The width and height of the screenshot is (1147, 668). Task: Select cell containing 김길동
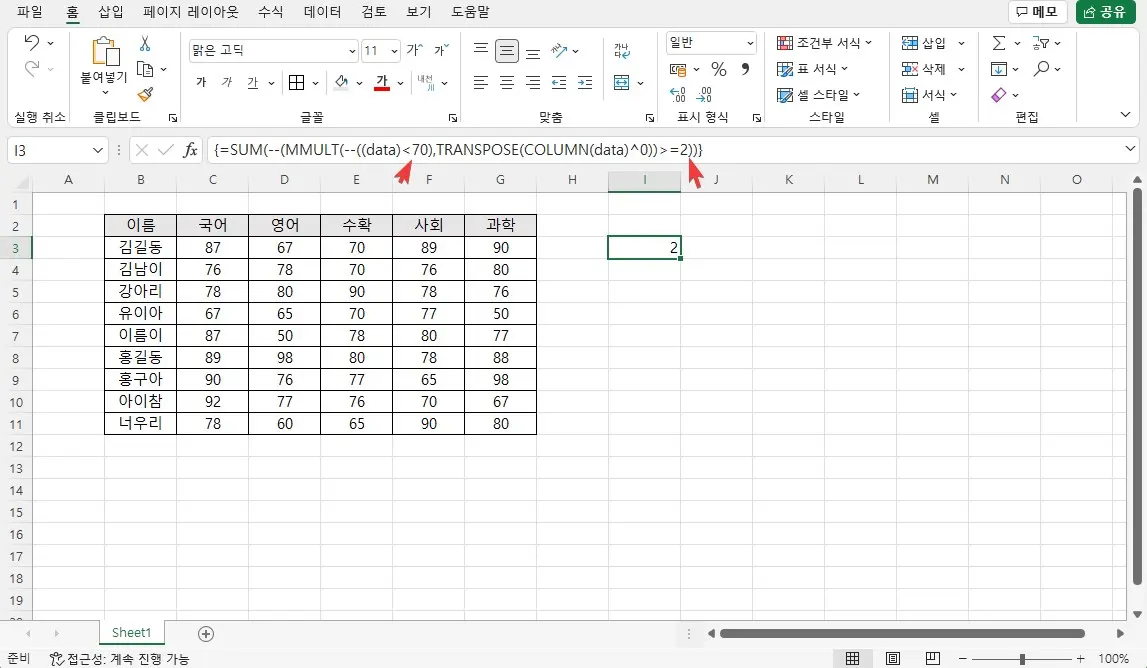click(140, 247)
